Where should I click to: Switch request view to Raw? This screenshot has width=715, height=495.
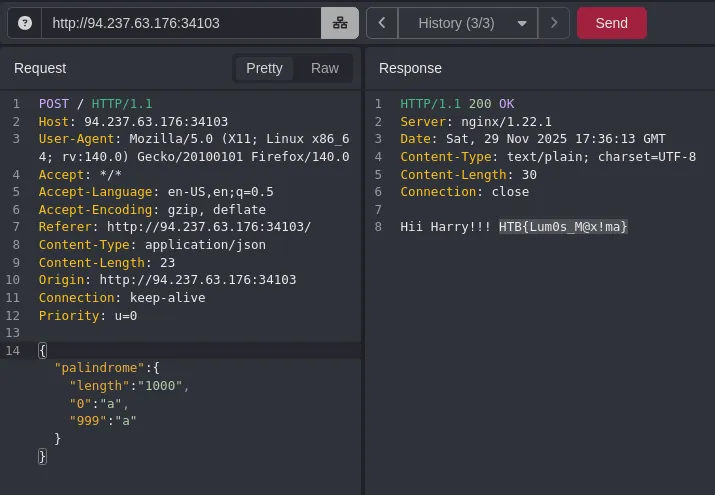point(325,68)
